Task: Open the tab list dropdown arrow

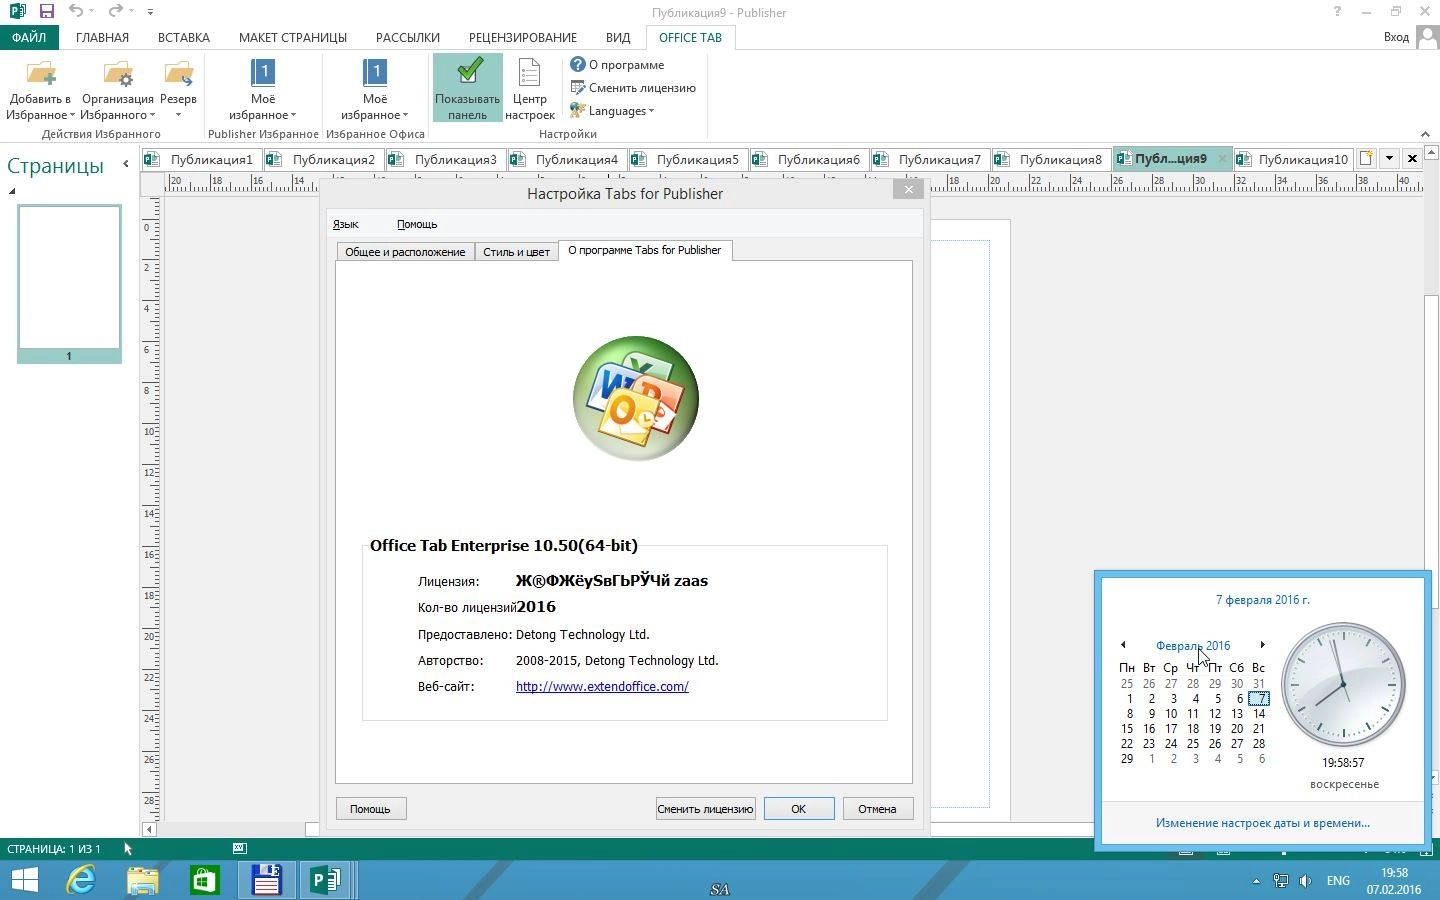Action: tap(1389, 159)
